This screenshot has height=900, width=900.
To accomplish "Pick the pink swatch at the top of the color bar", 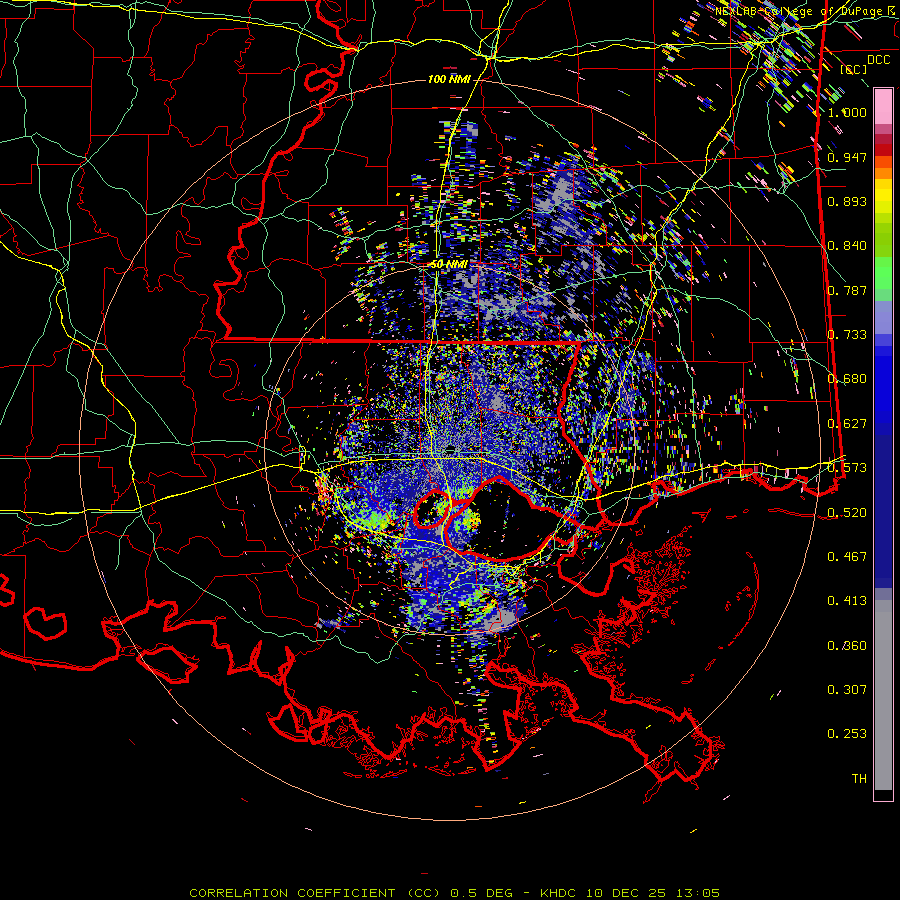I will (x=883, y=106).
